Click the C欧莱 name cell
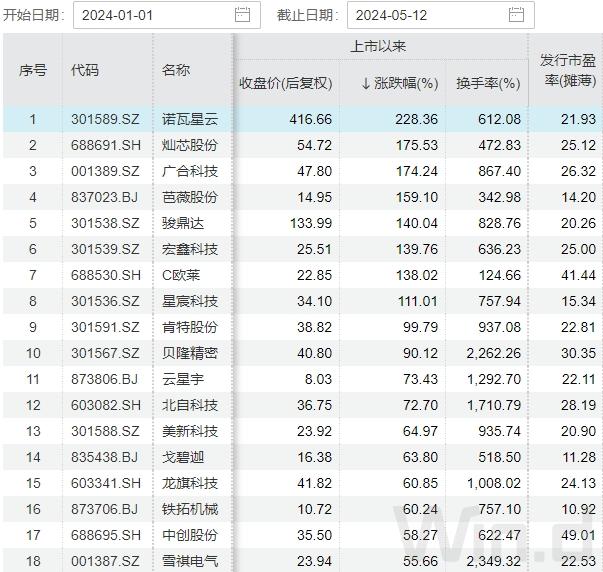The width and height of the screenshot is (603, 572). [181, 275]
